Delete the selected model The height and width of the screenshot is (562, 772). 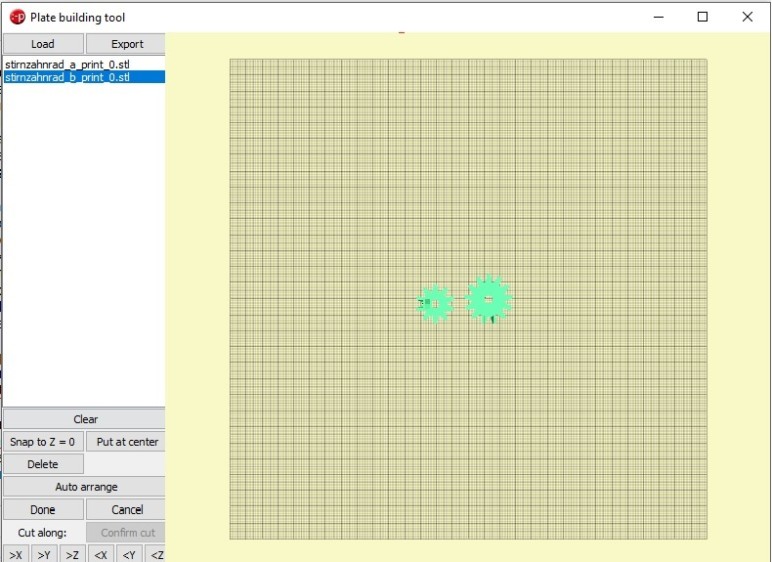tap(42, 464)
